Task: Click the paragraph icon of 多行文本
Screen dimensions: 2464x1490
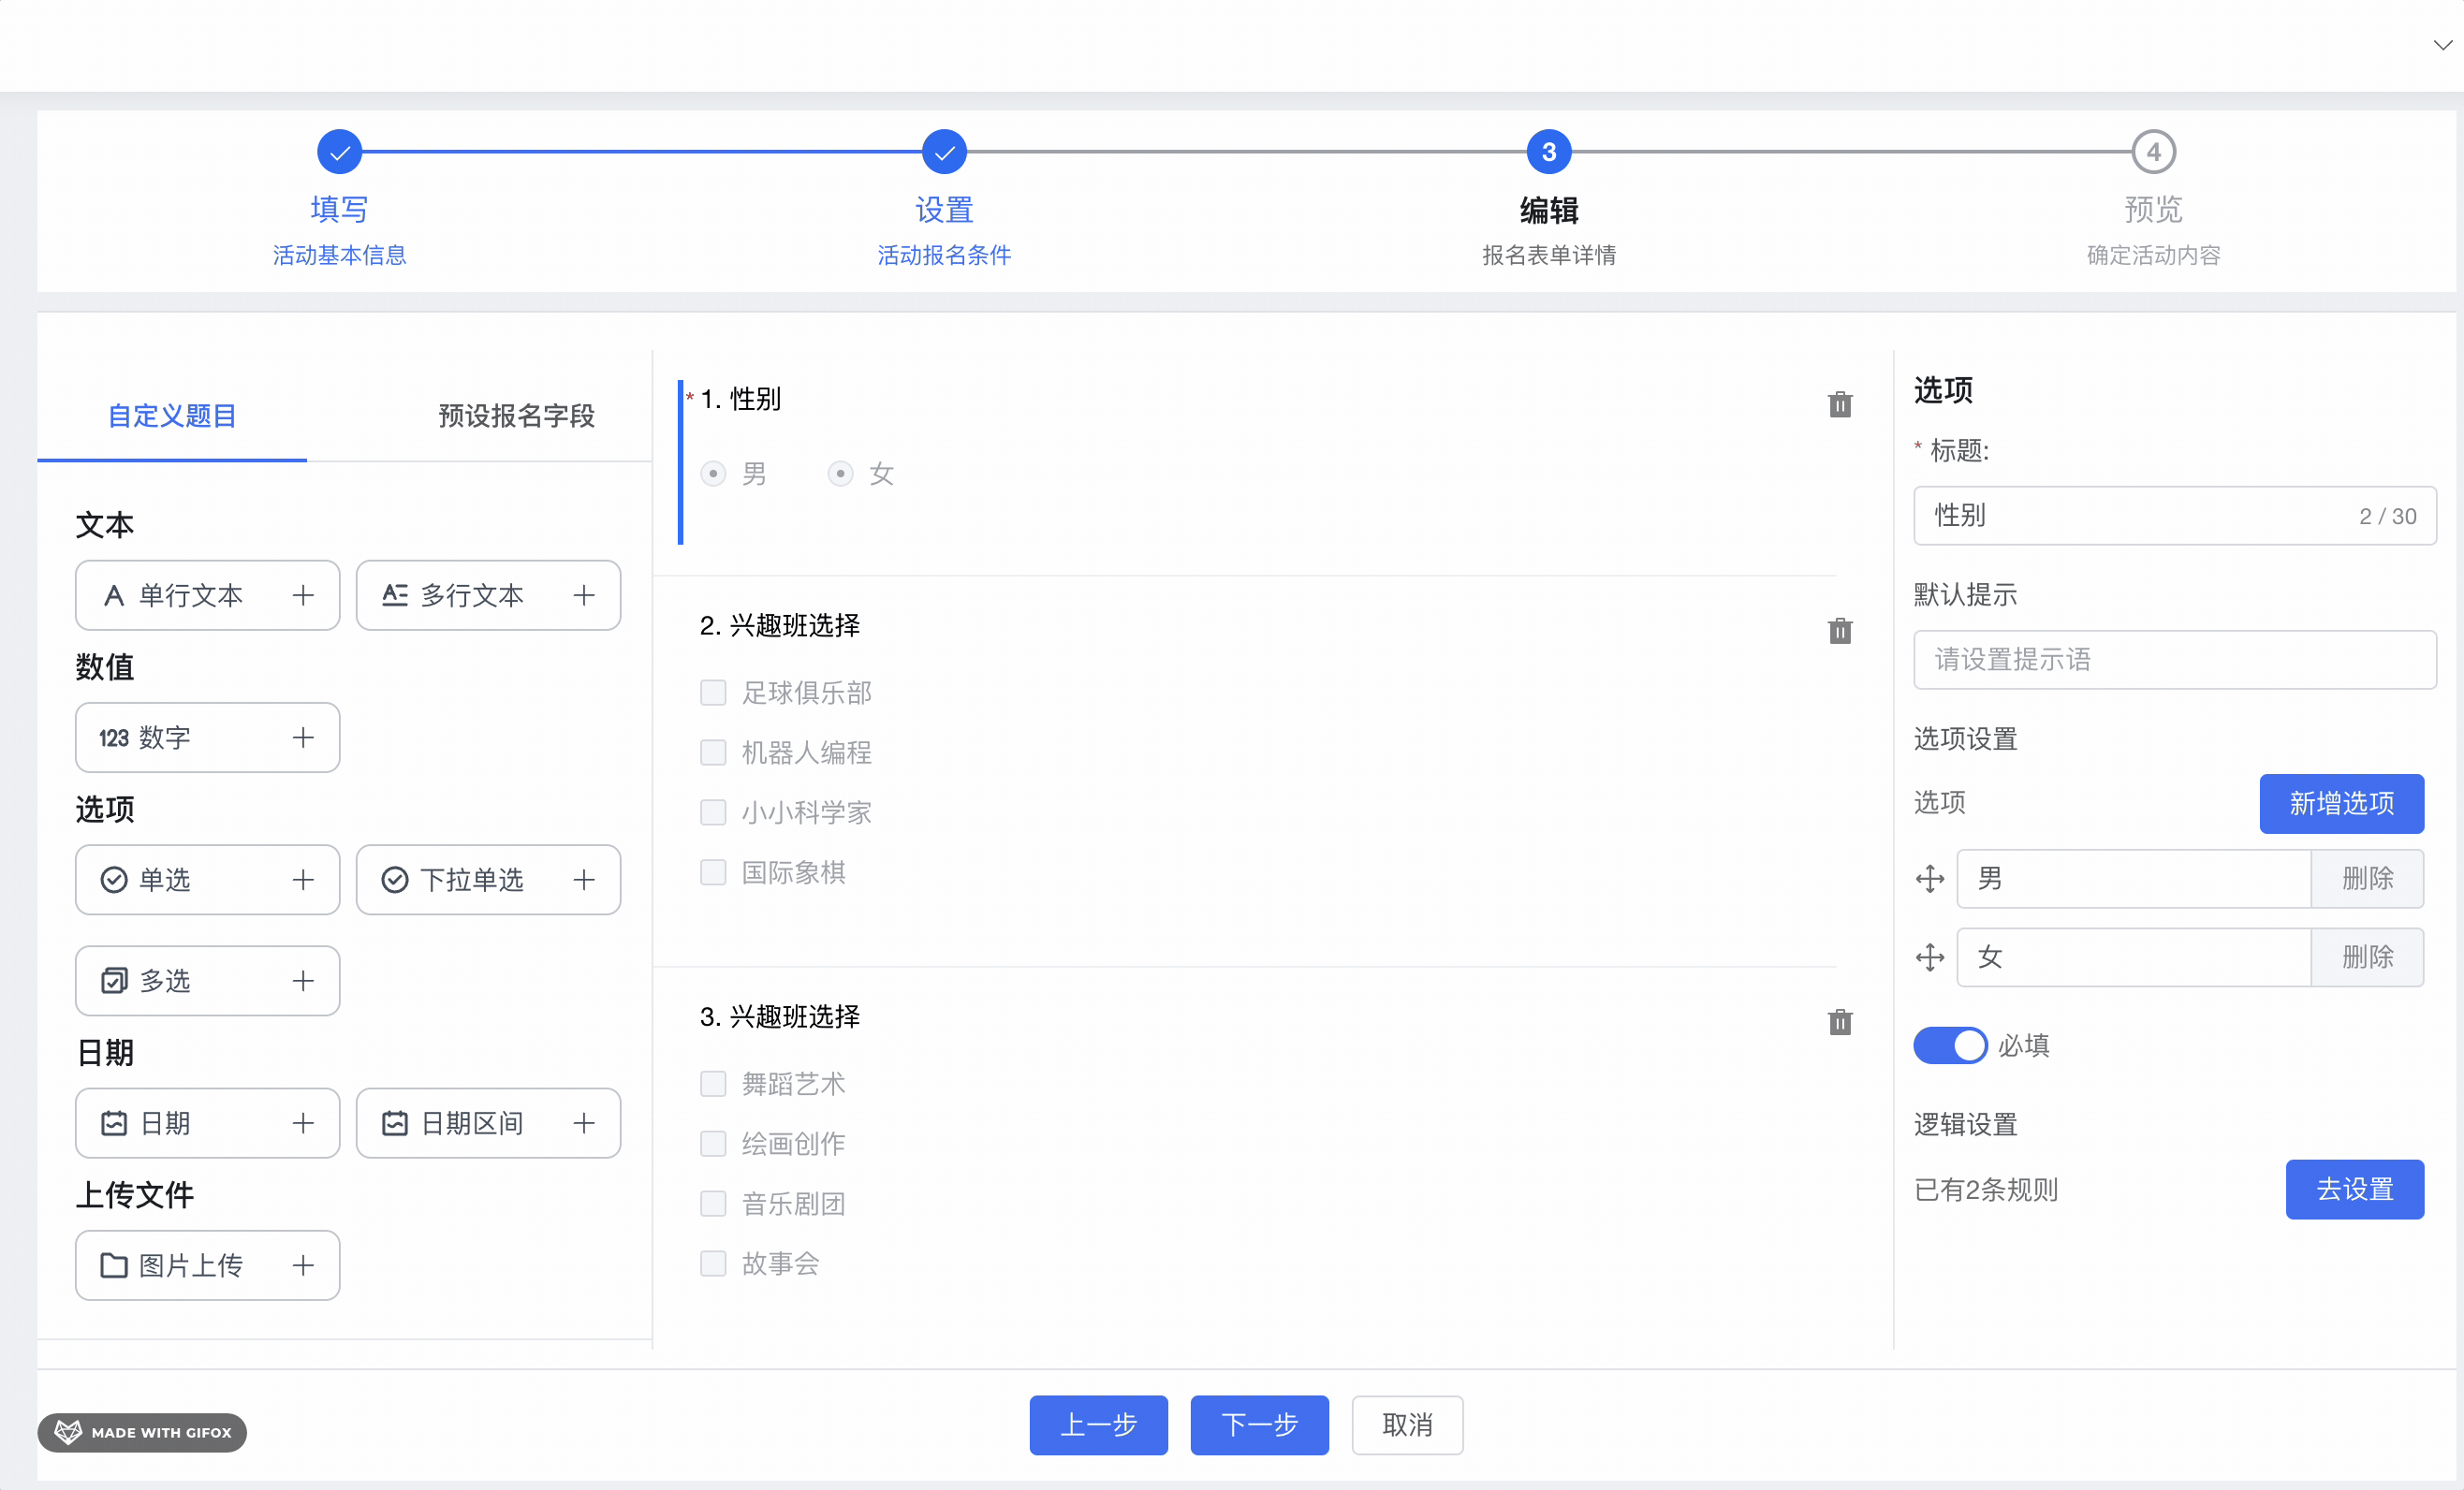Action: click(x=395, y=595)
